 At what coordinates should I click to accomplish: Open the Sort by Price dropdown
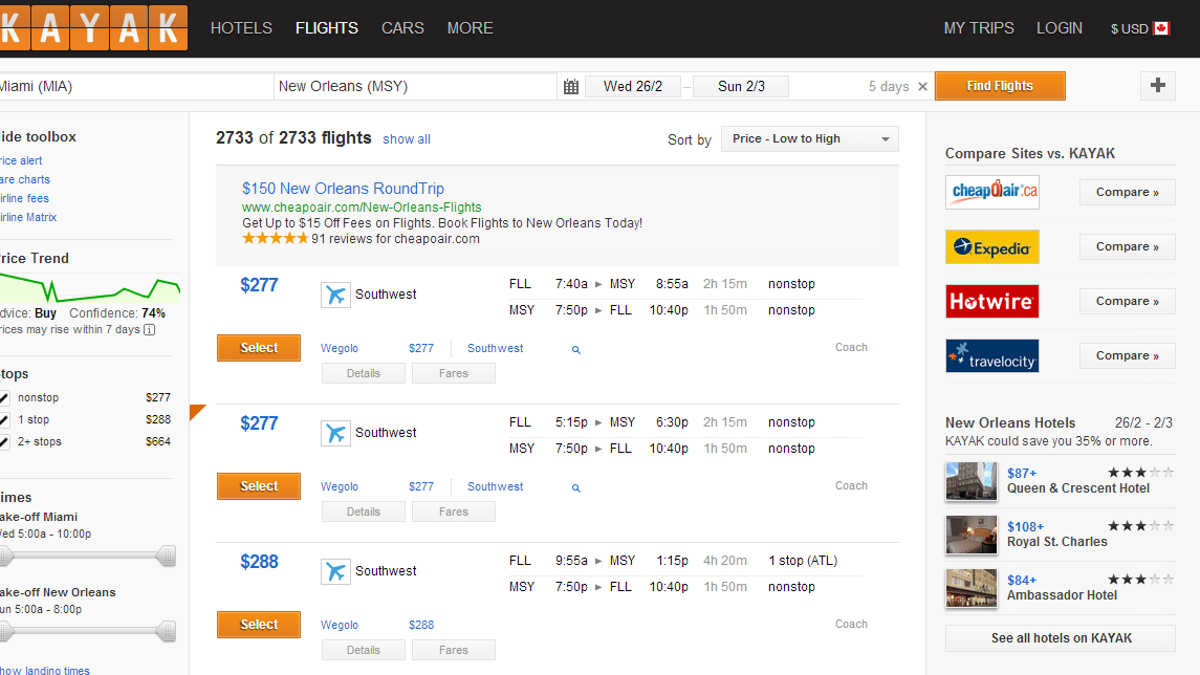click(810, 139)
